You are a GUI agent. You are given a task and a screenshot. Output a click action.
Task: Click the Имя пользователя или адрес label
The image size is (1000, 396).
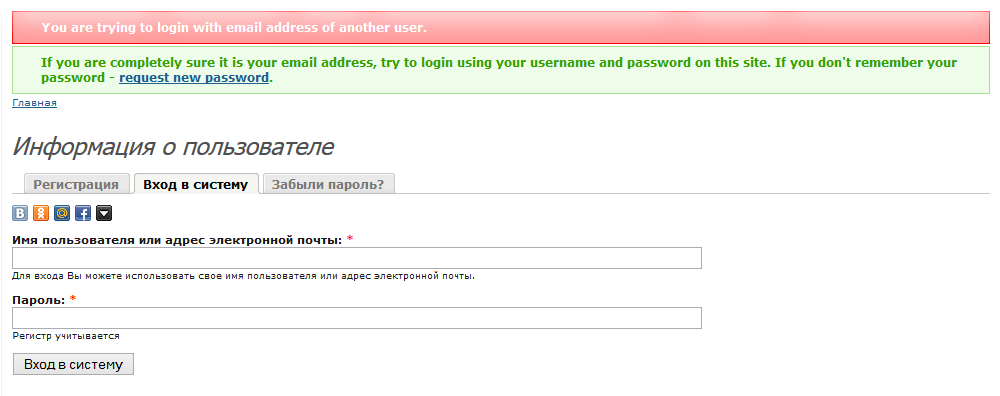177,240
